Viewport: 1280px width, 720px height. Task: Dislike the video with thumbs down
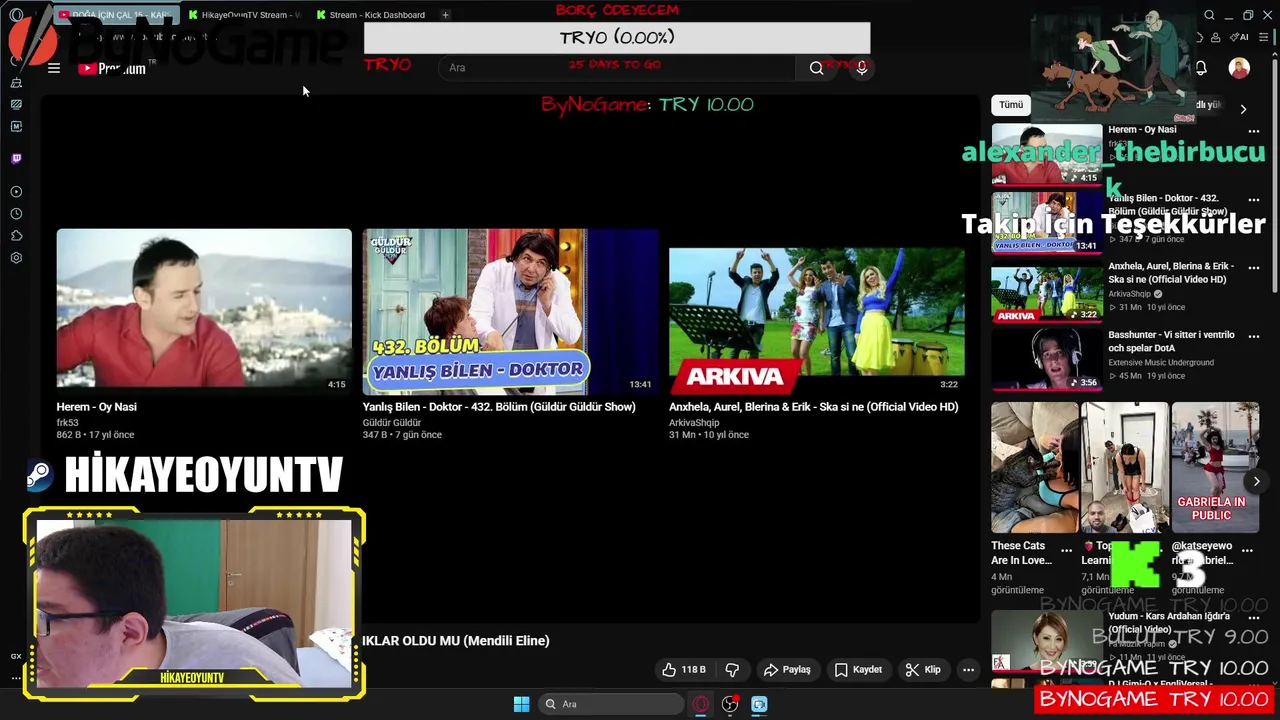[732, 669]
